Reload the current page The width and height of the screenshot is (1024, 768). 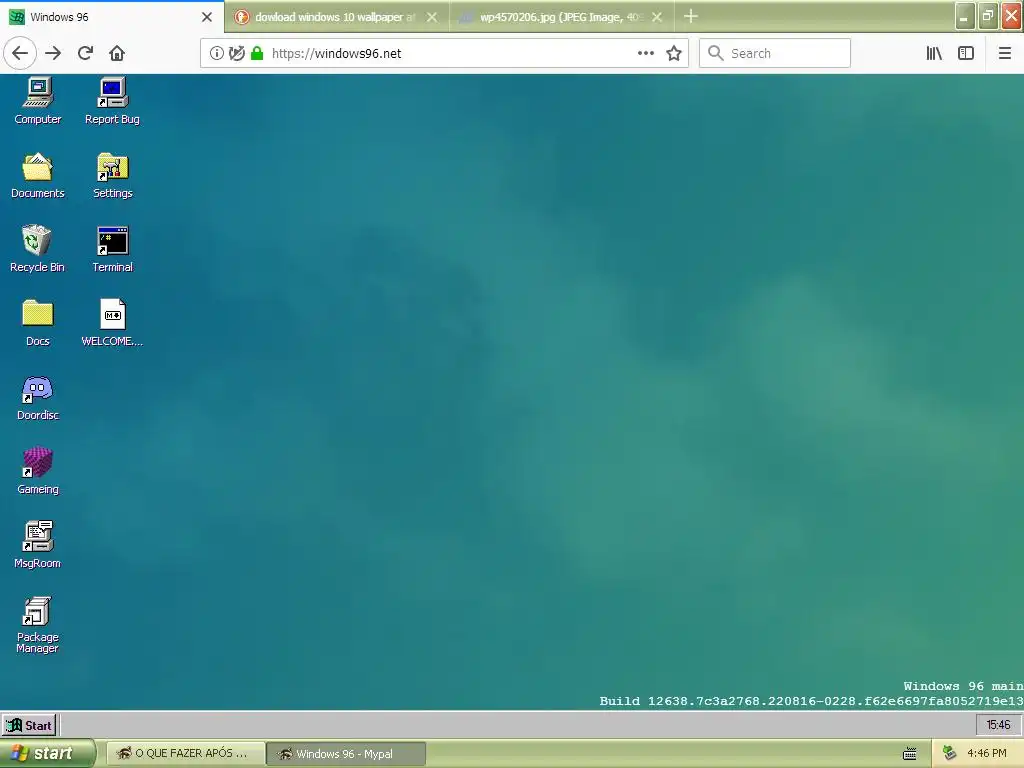click(x=85, y=53)
